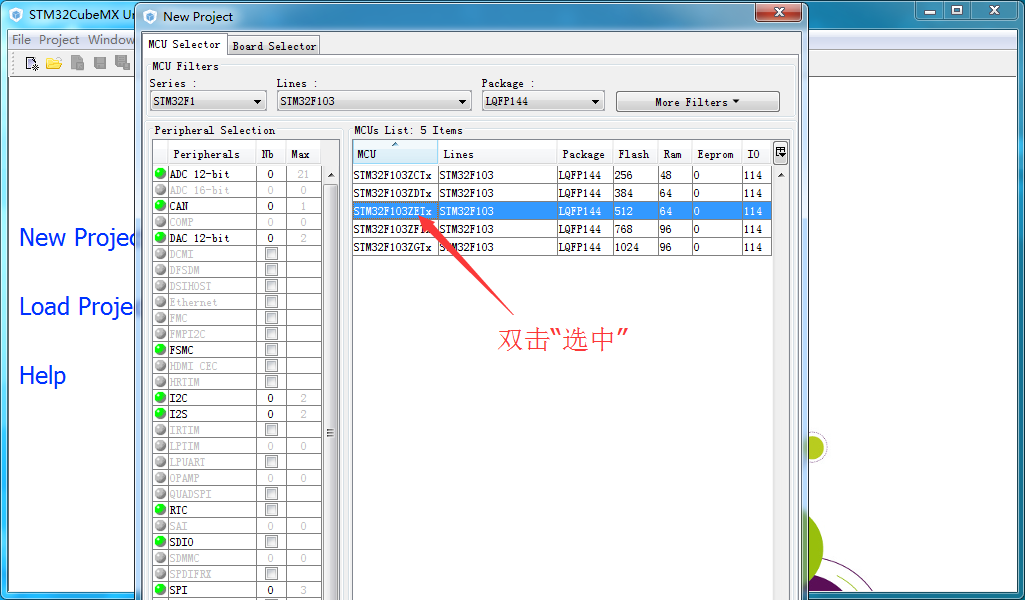Open the Series dropdown showing STM32F1

point(208,101)
